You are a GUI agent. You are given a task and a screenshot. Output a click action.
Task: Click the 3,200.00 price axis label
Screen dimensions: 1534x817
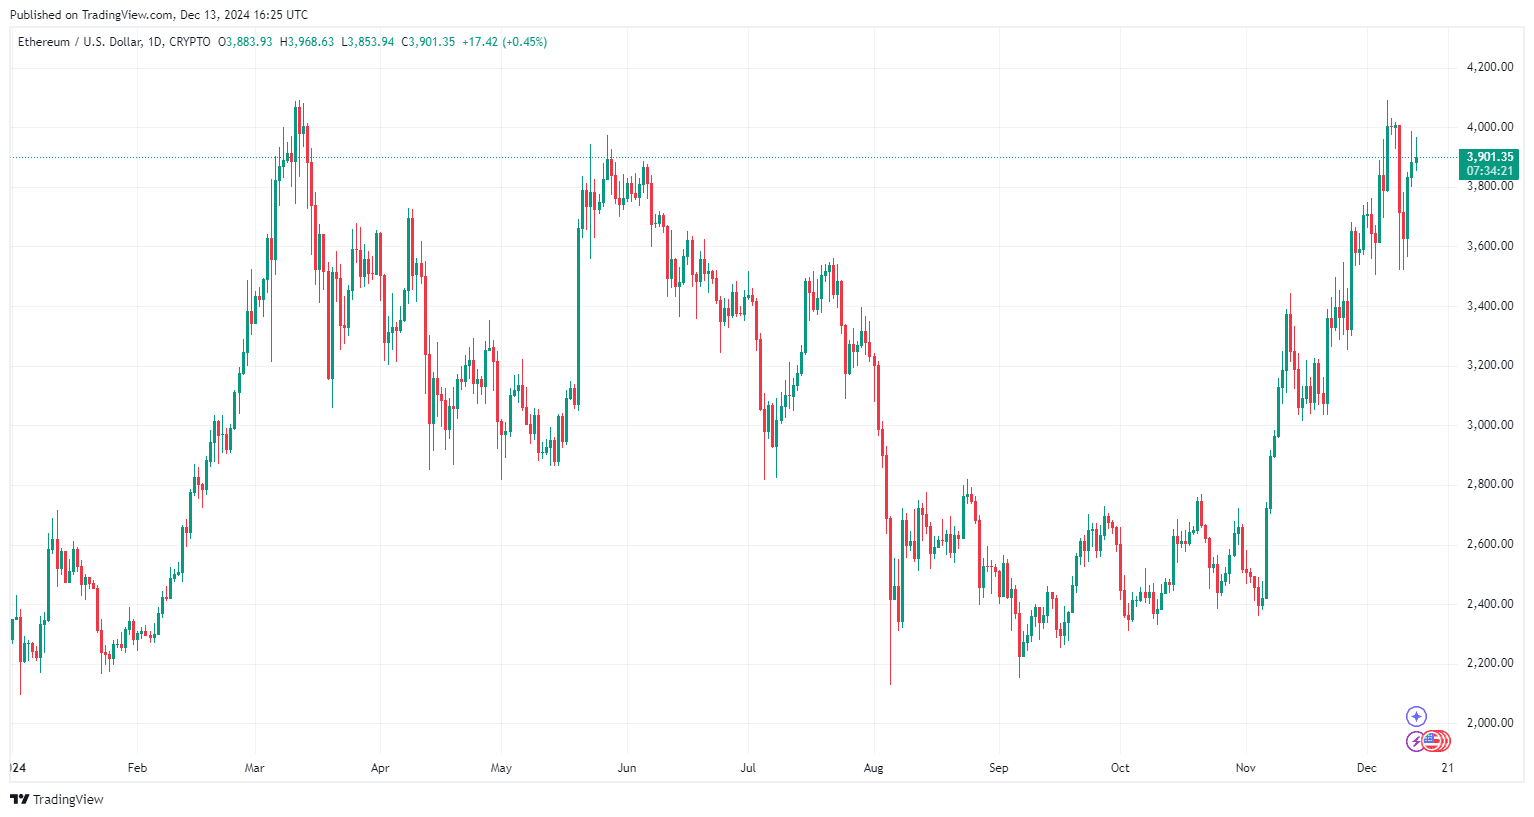[x=1490, y=365]
